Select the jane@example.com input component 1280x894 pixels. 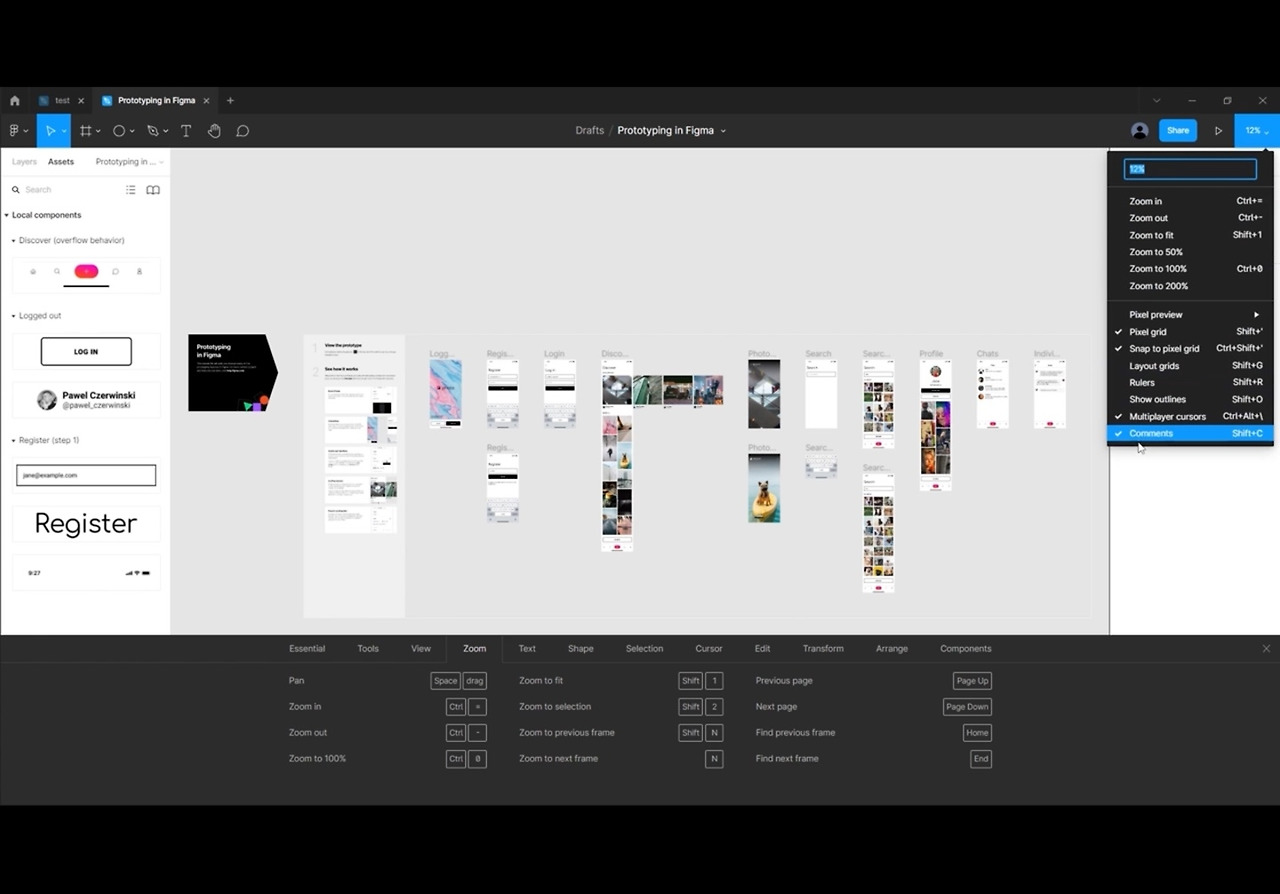tap(86, 476)
